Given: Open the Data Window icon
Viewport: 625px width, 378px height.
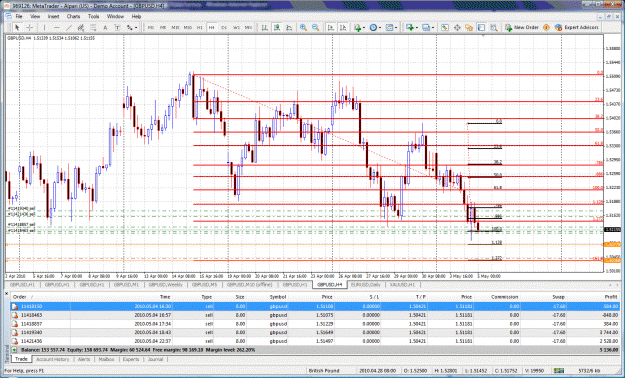Looking at the screenshot, I should click(x=457, y=28).
